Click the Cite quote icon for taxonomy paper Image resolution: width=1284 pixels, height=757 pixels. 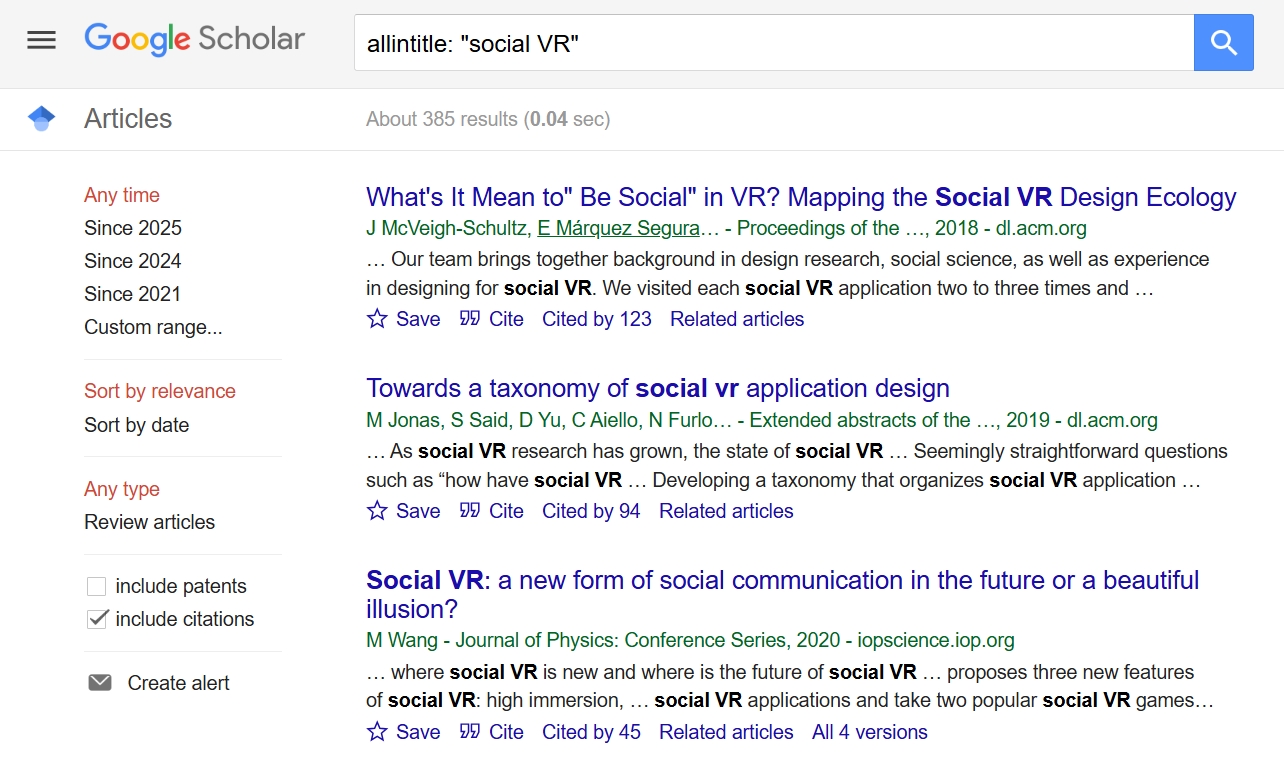click(x=470, y=511)
